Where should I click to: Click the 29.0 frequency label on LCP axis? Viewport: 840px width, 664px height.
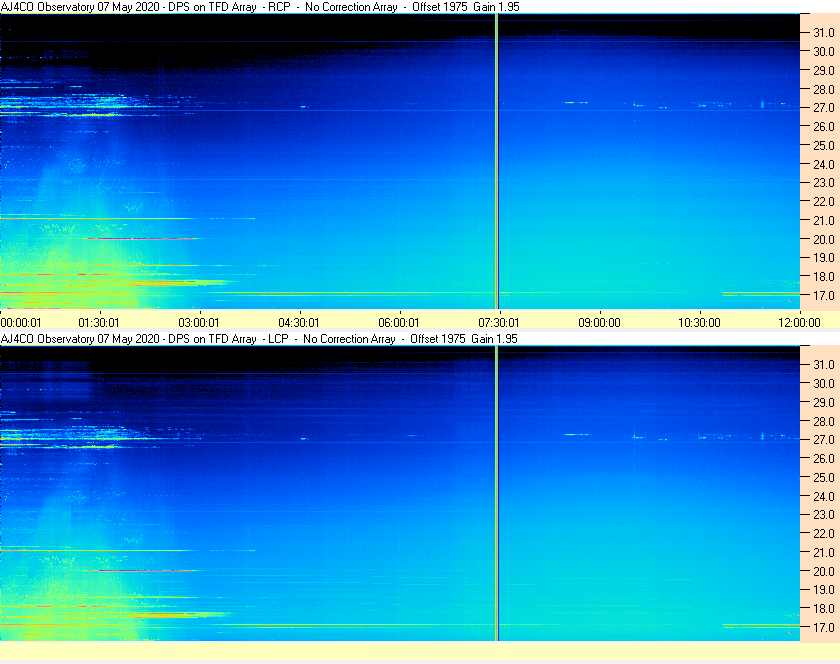(x=824, y=402)
